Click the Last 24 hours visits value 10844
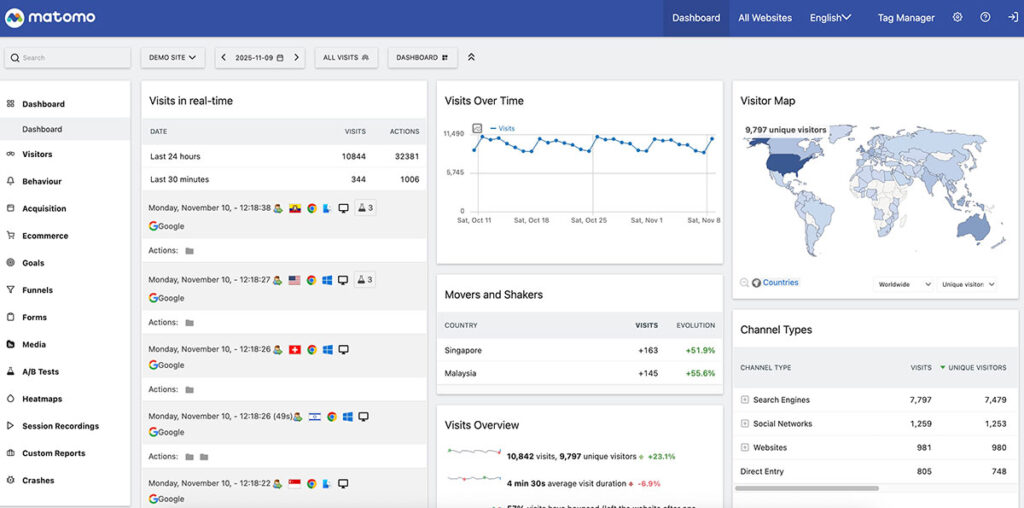This screenshot has height=508, width=1024. tap(353, 157)
